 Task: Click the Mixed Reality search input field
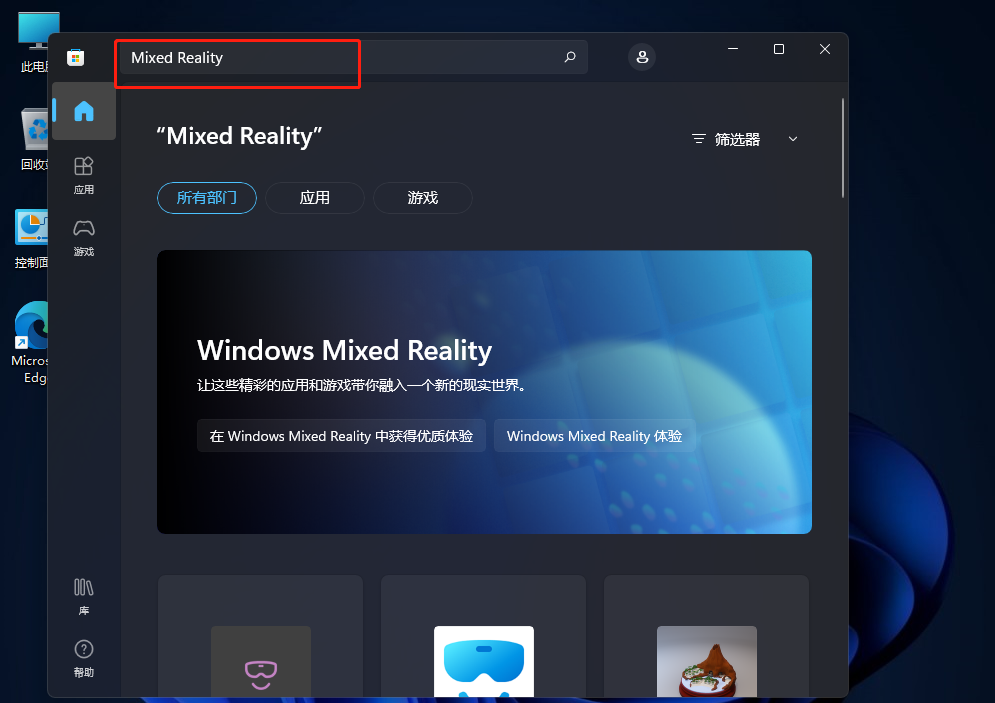pos(340,58)
